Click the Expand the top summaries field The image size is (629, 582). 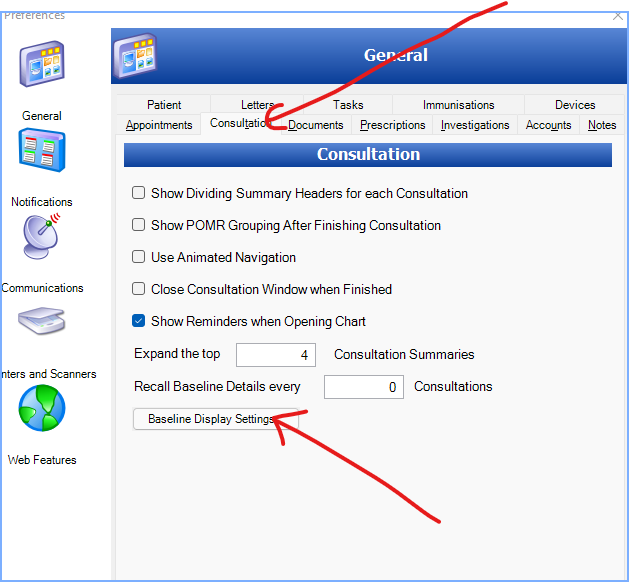276,355
